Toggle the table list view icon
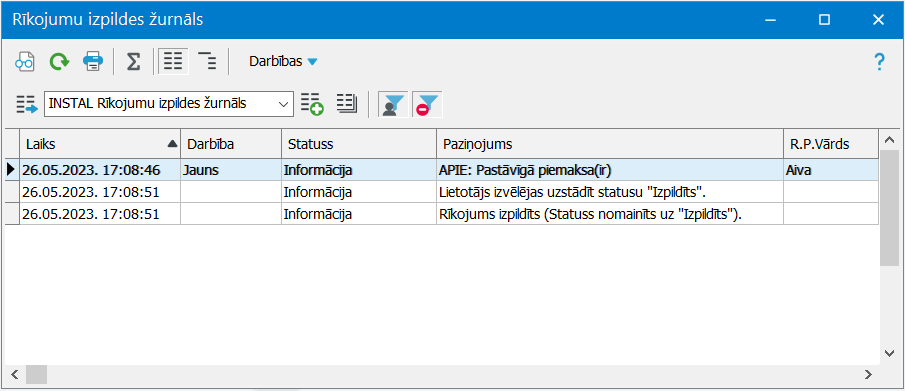905x391 pixels. pos(173,61)
